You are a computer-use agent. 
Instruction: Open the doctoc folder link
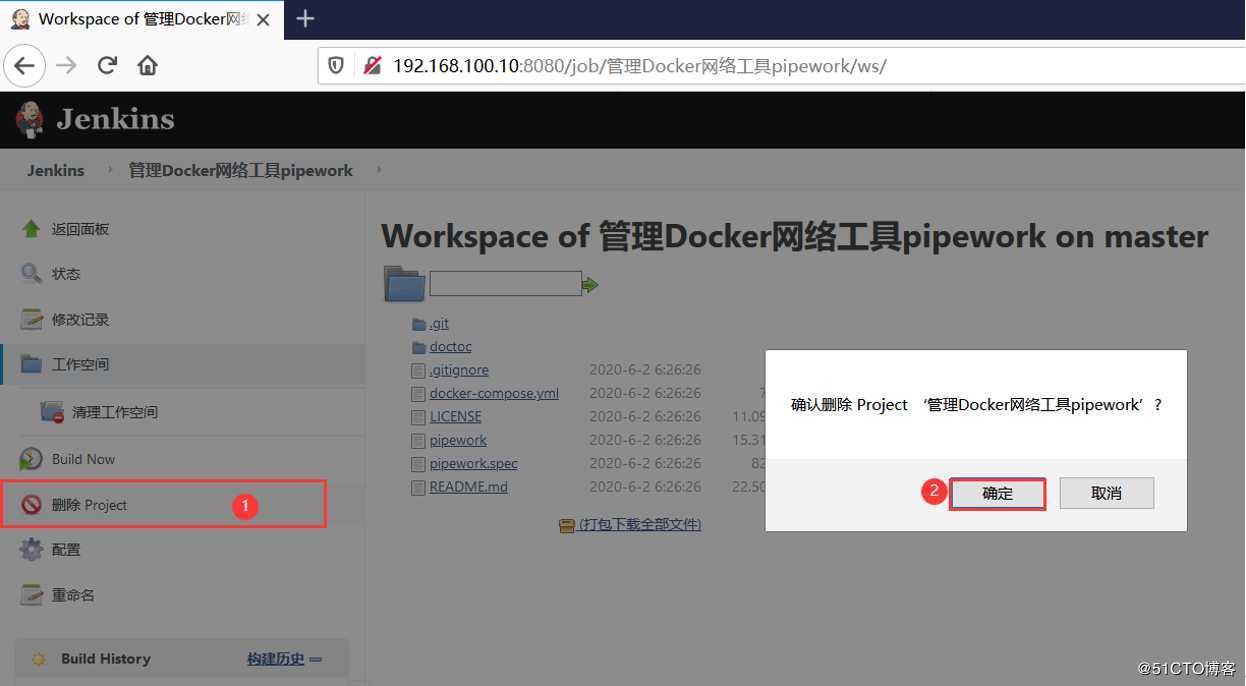[x=450, y=347]
